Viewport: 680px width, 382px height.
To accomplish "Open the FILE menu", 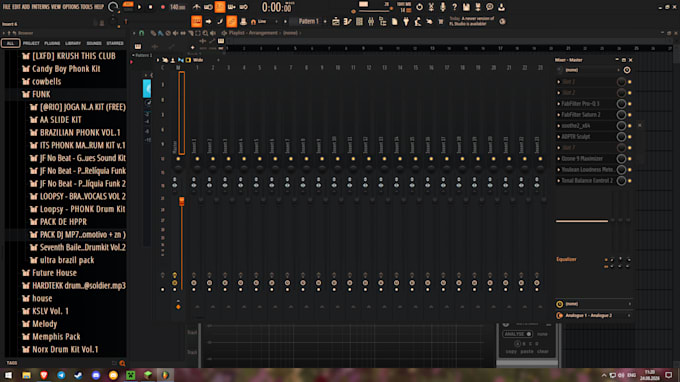I will point(7,7).
